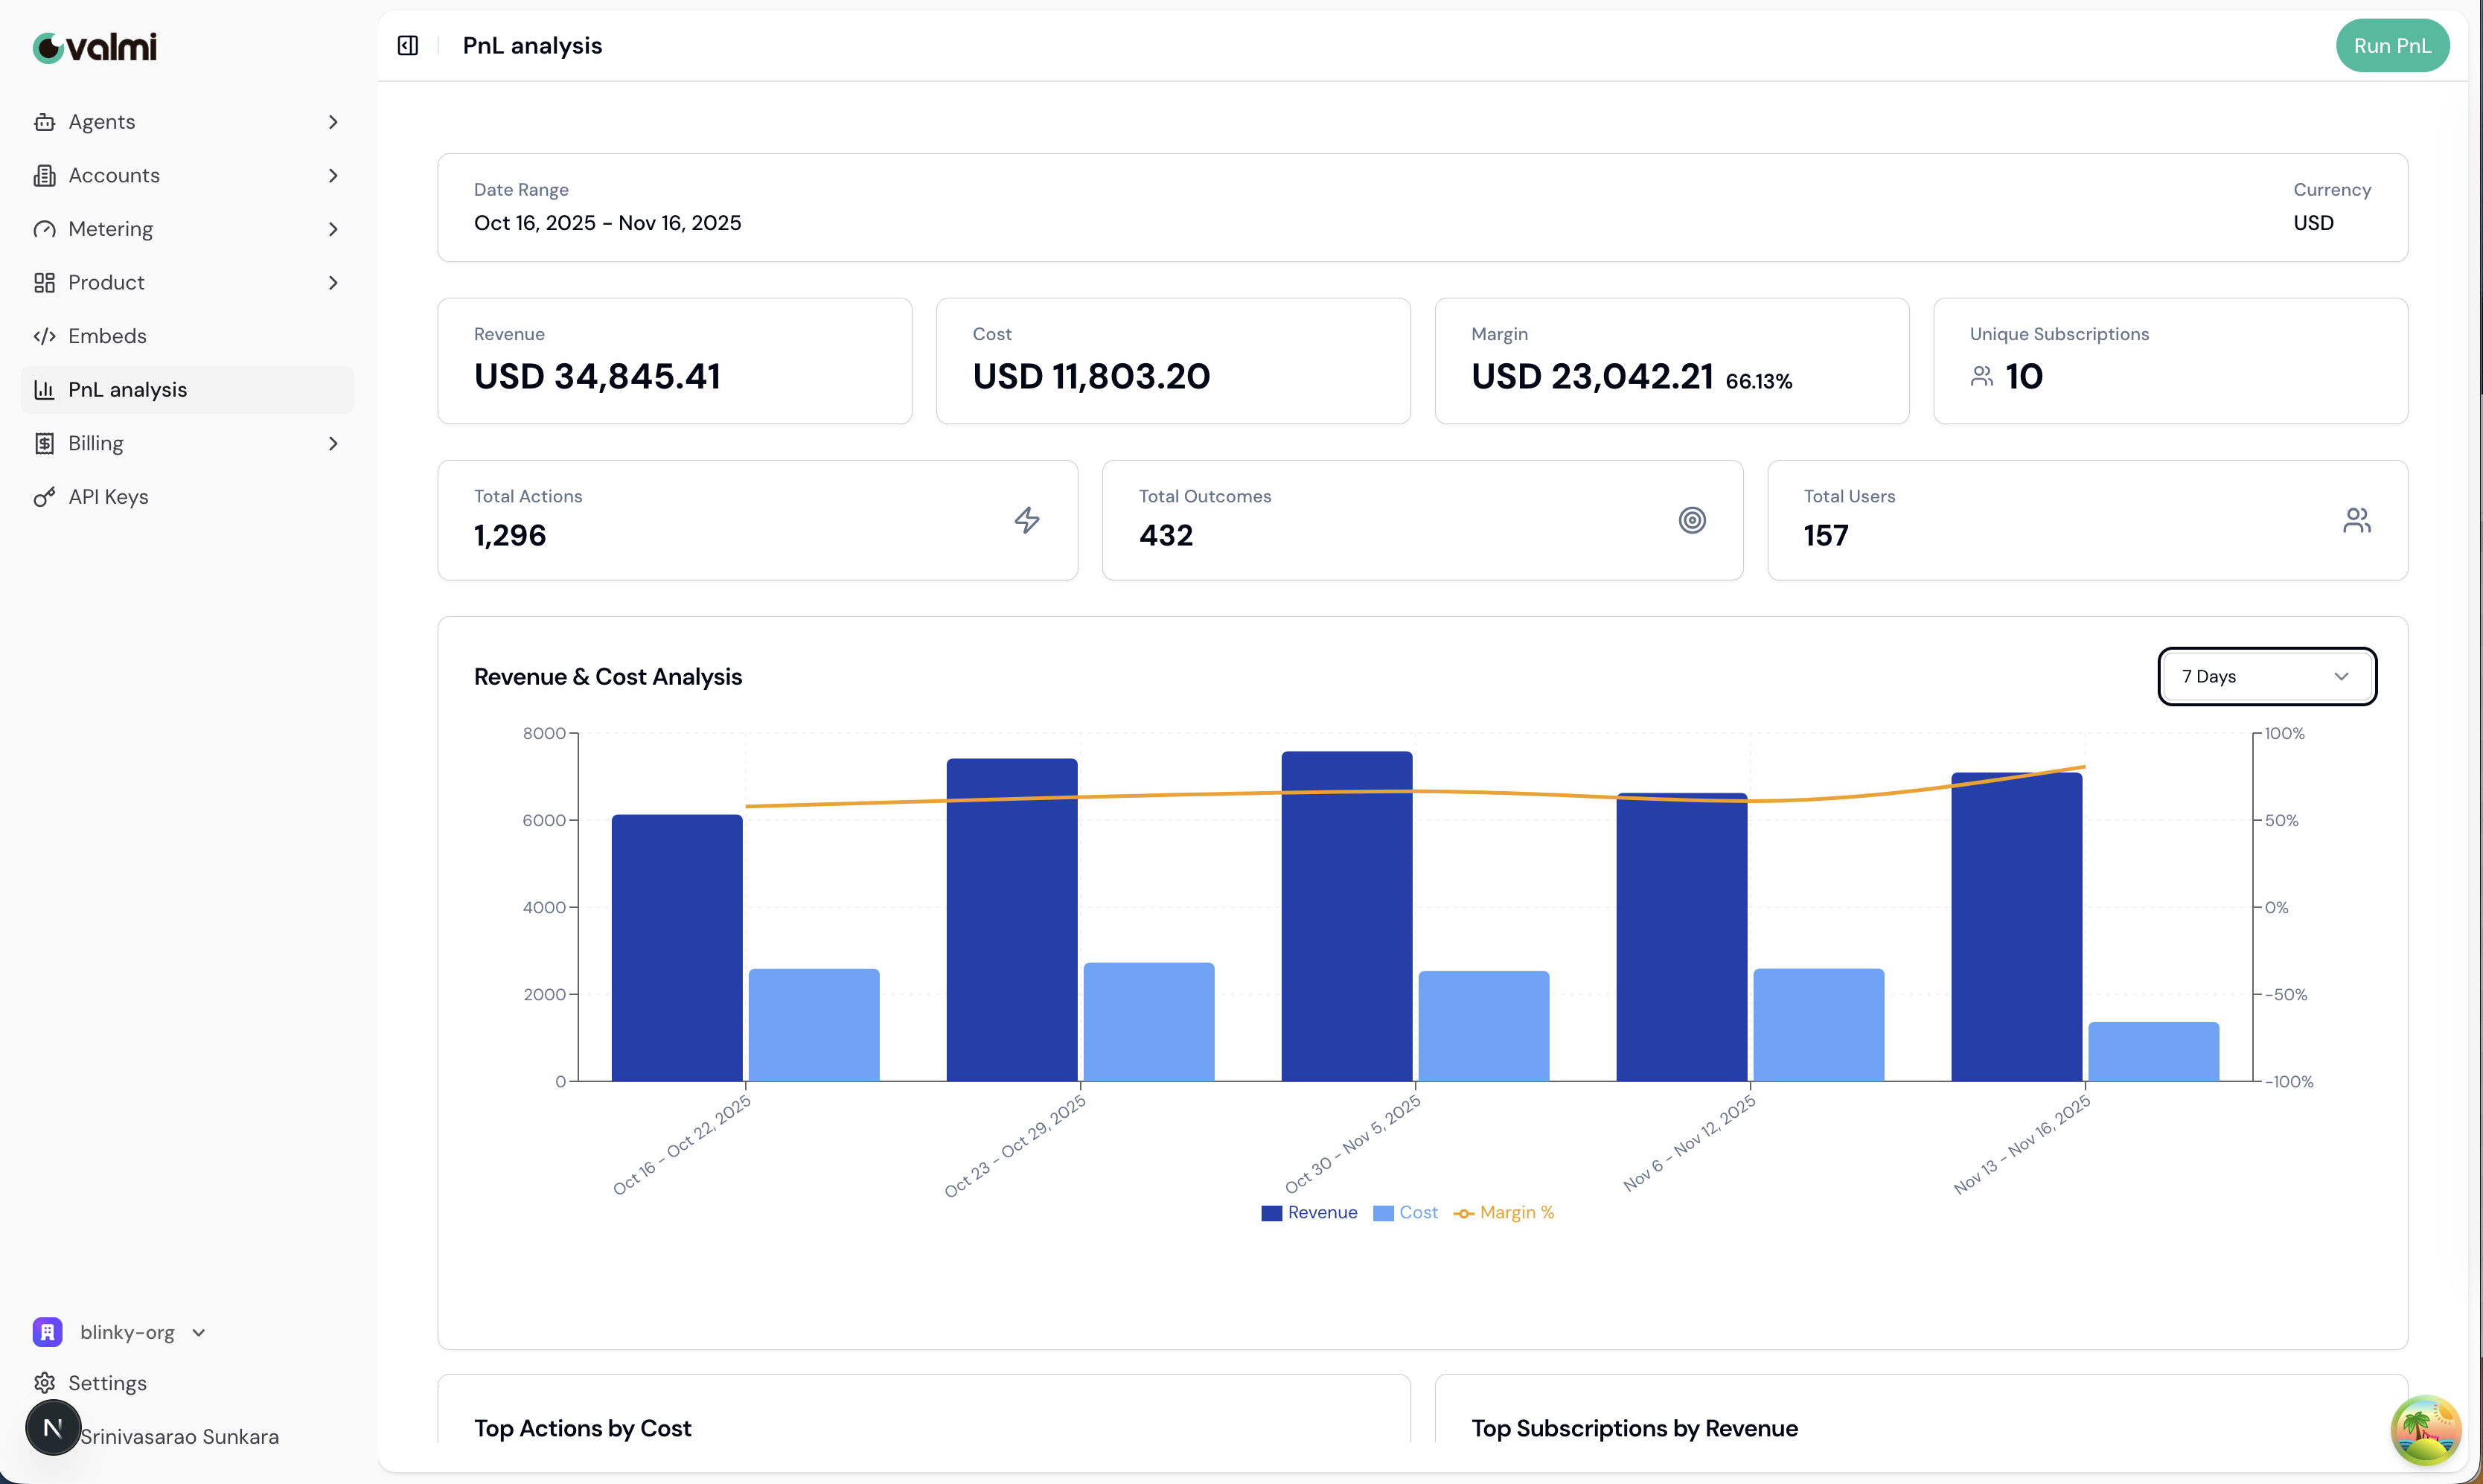2483x1484 pixels.
Task: Click the Total Users people icon
Action: [x=2356, y=520]
